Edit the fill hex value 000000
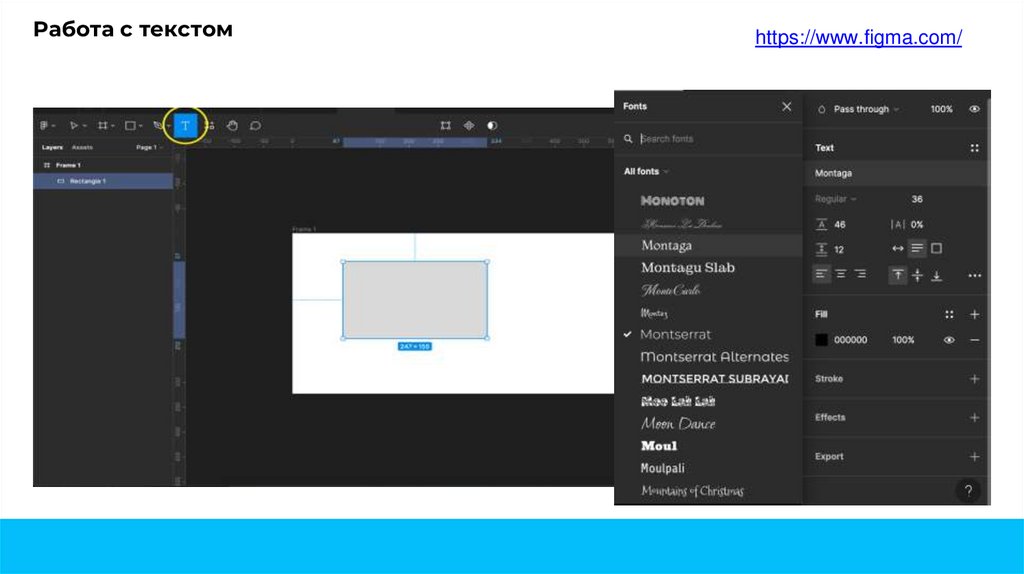Image resolution: width=1024 pixels, height=574 pixels. tap(850, 340)
